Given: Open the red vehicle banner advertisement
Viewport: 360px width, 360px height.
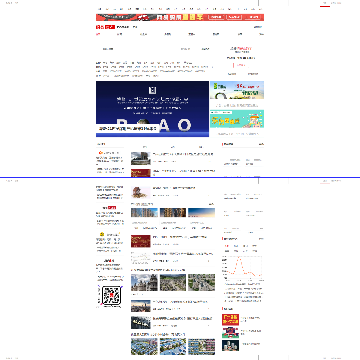Looking at the screenshot, I should coord(180,17).
